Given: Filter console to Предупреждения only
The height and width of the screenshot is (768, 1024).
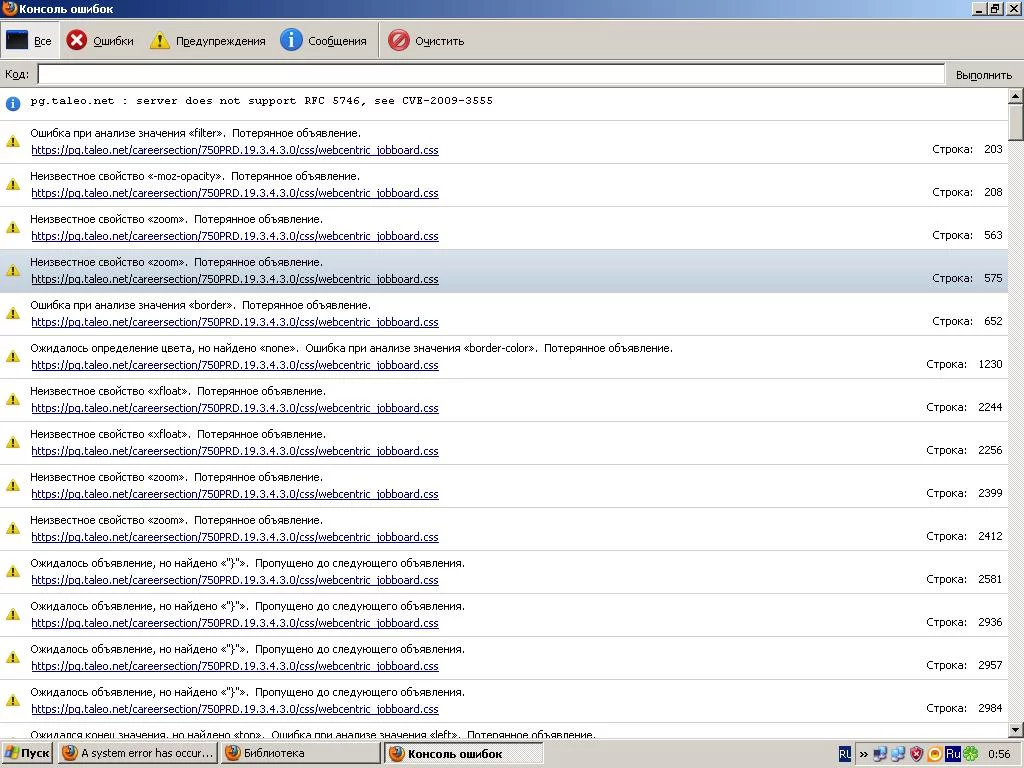Looking at the screenshot, I should (x=207, y=40).
